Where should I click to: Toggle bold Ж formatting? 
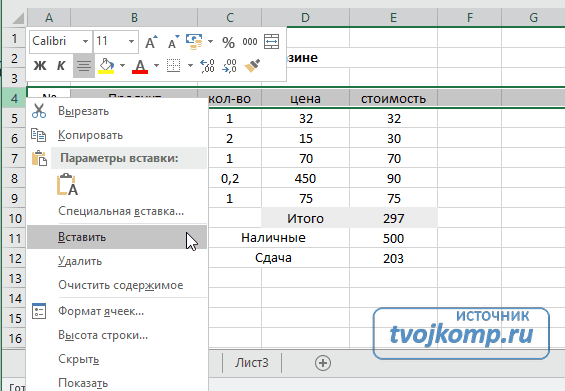click(x=40, y=66)
